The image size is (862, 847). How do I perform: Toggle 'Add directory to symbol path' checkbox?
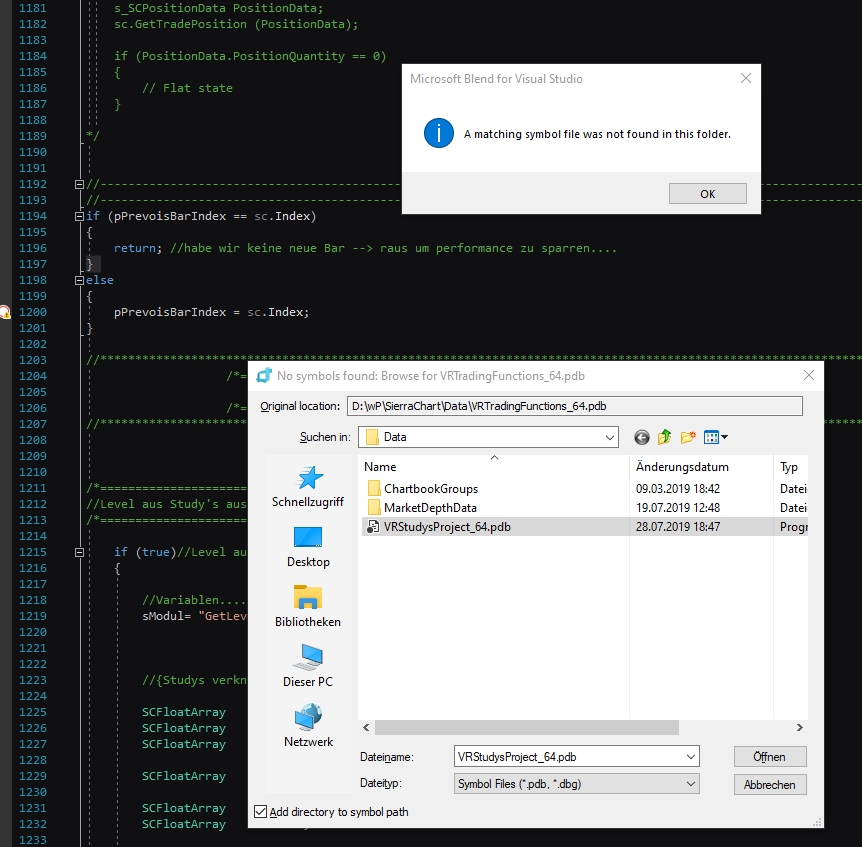261,811
